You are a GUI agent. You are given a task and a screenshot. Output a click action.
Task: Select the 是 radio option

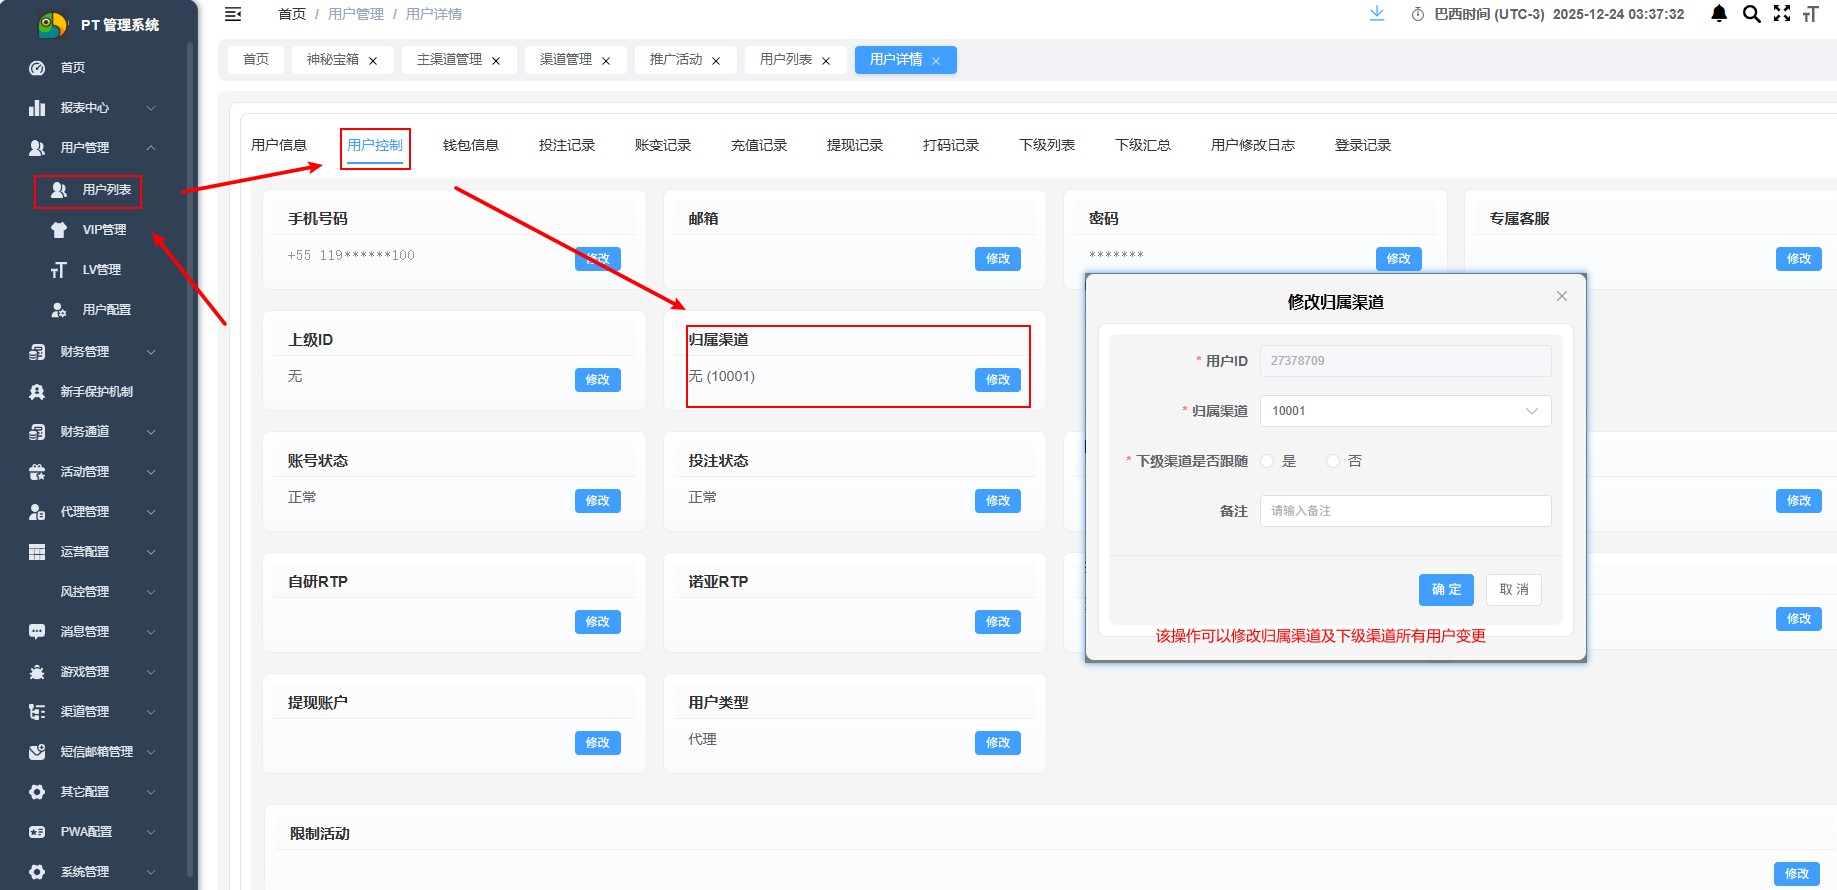[x=1267, y=461]
